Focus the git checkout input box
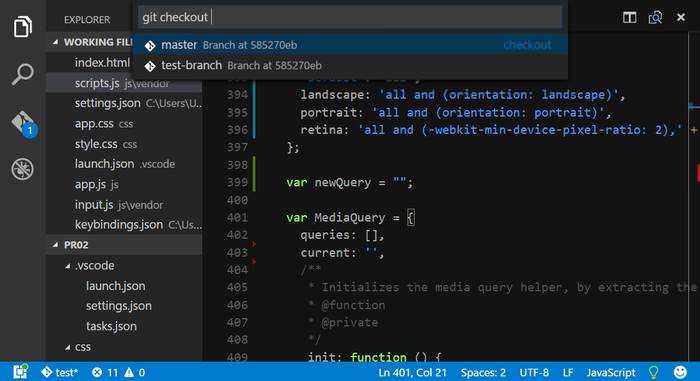Screen dimensions: 700x381 click(350, 17)
